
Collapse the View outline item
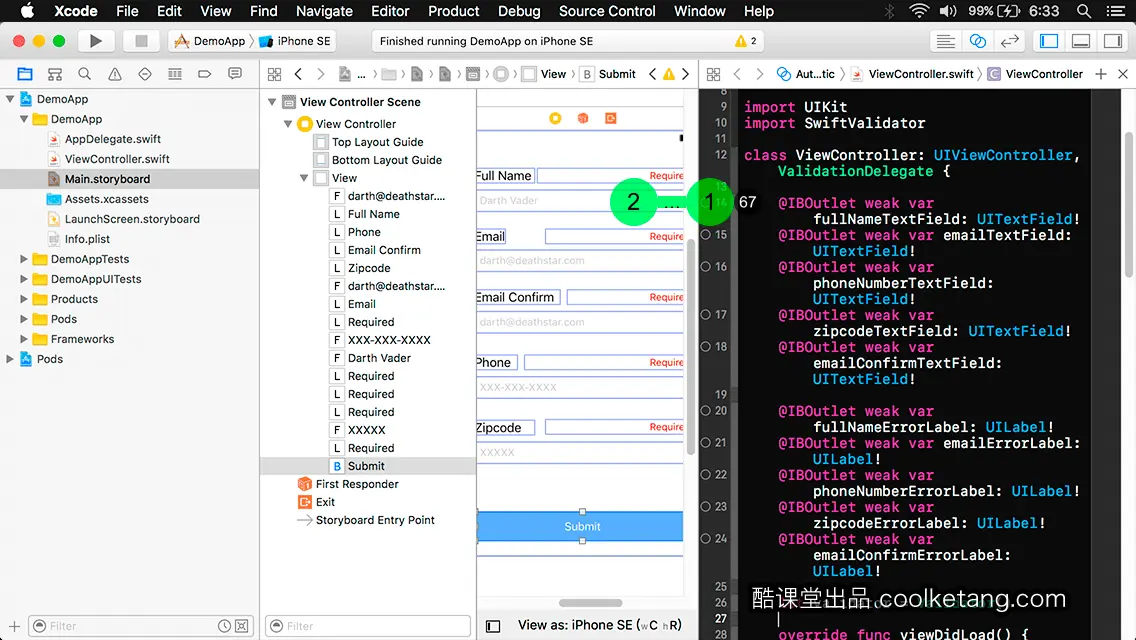pos(304,178)
